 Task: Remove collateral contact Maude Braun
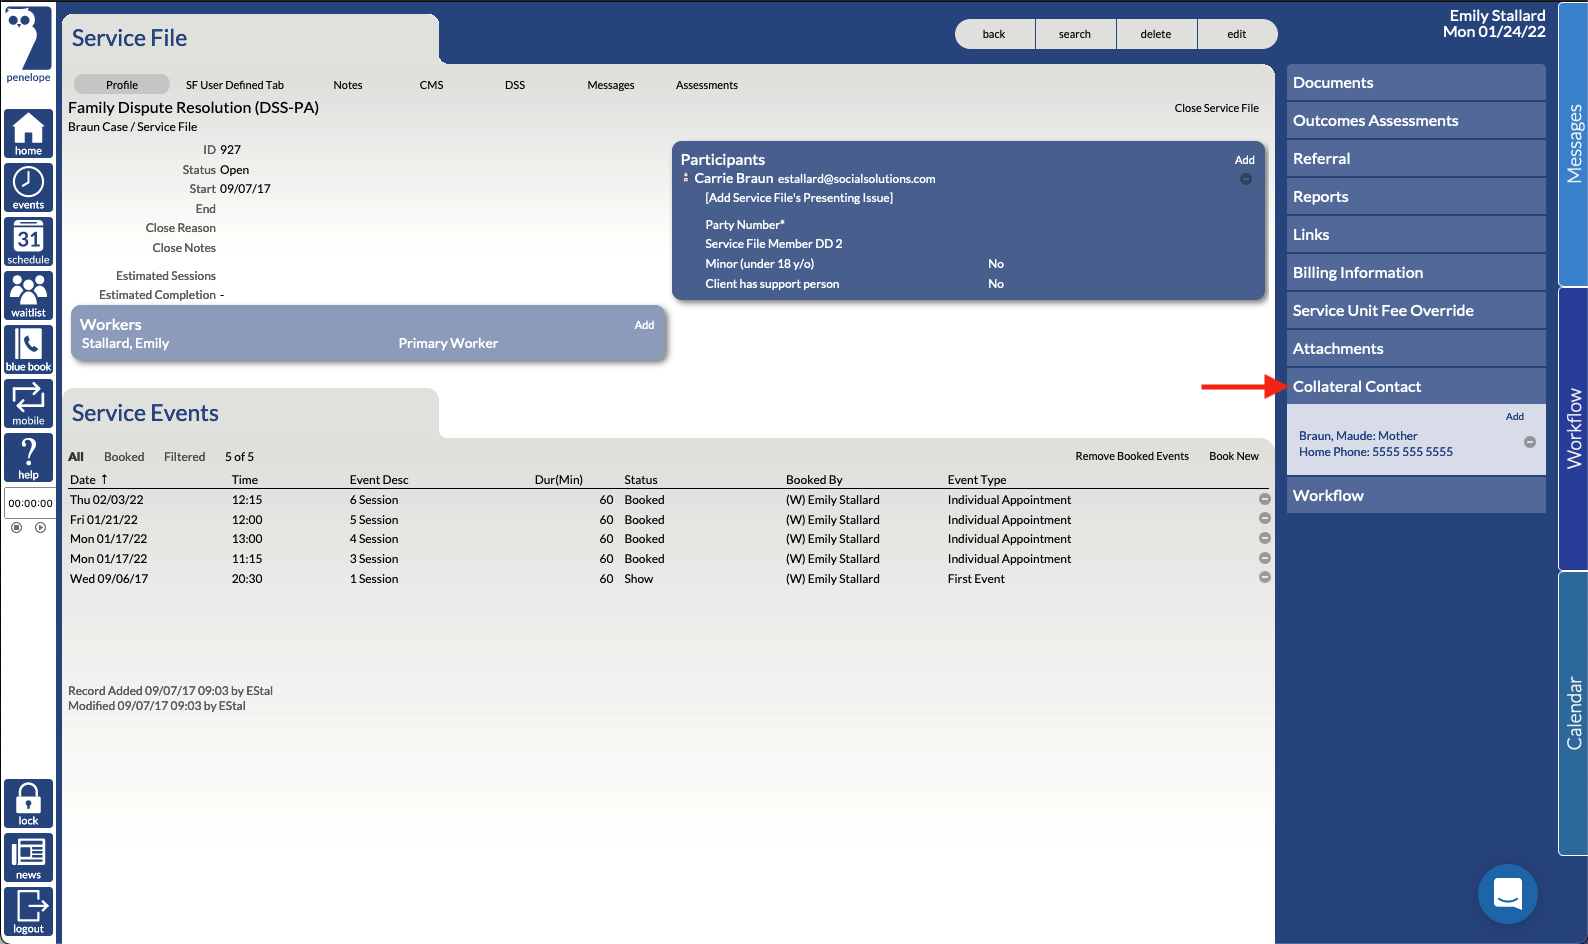click(1529, 442)
